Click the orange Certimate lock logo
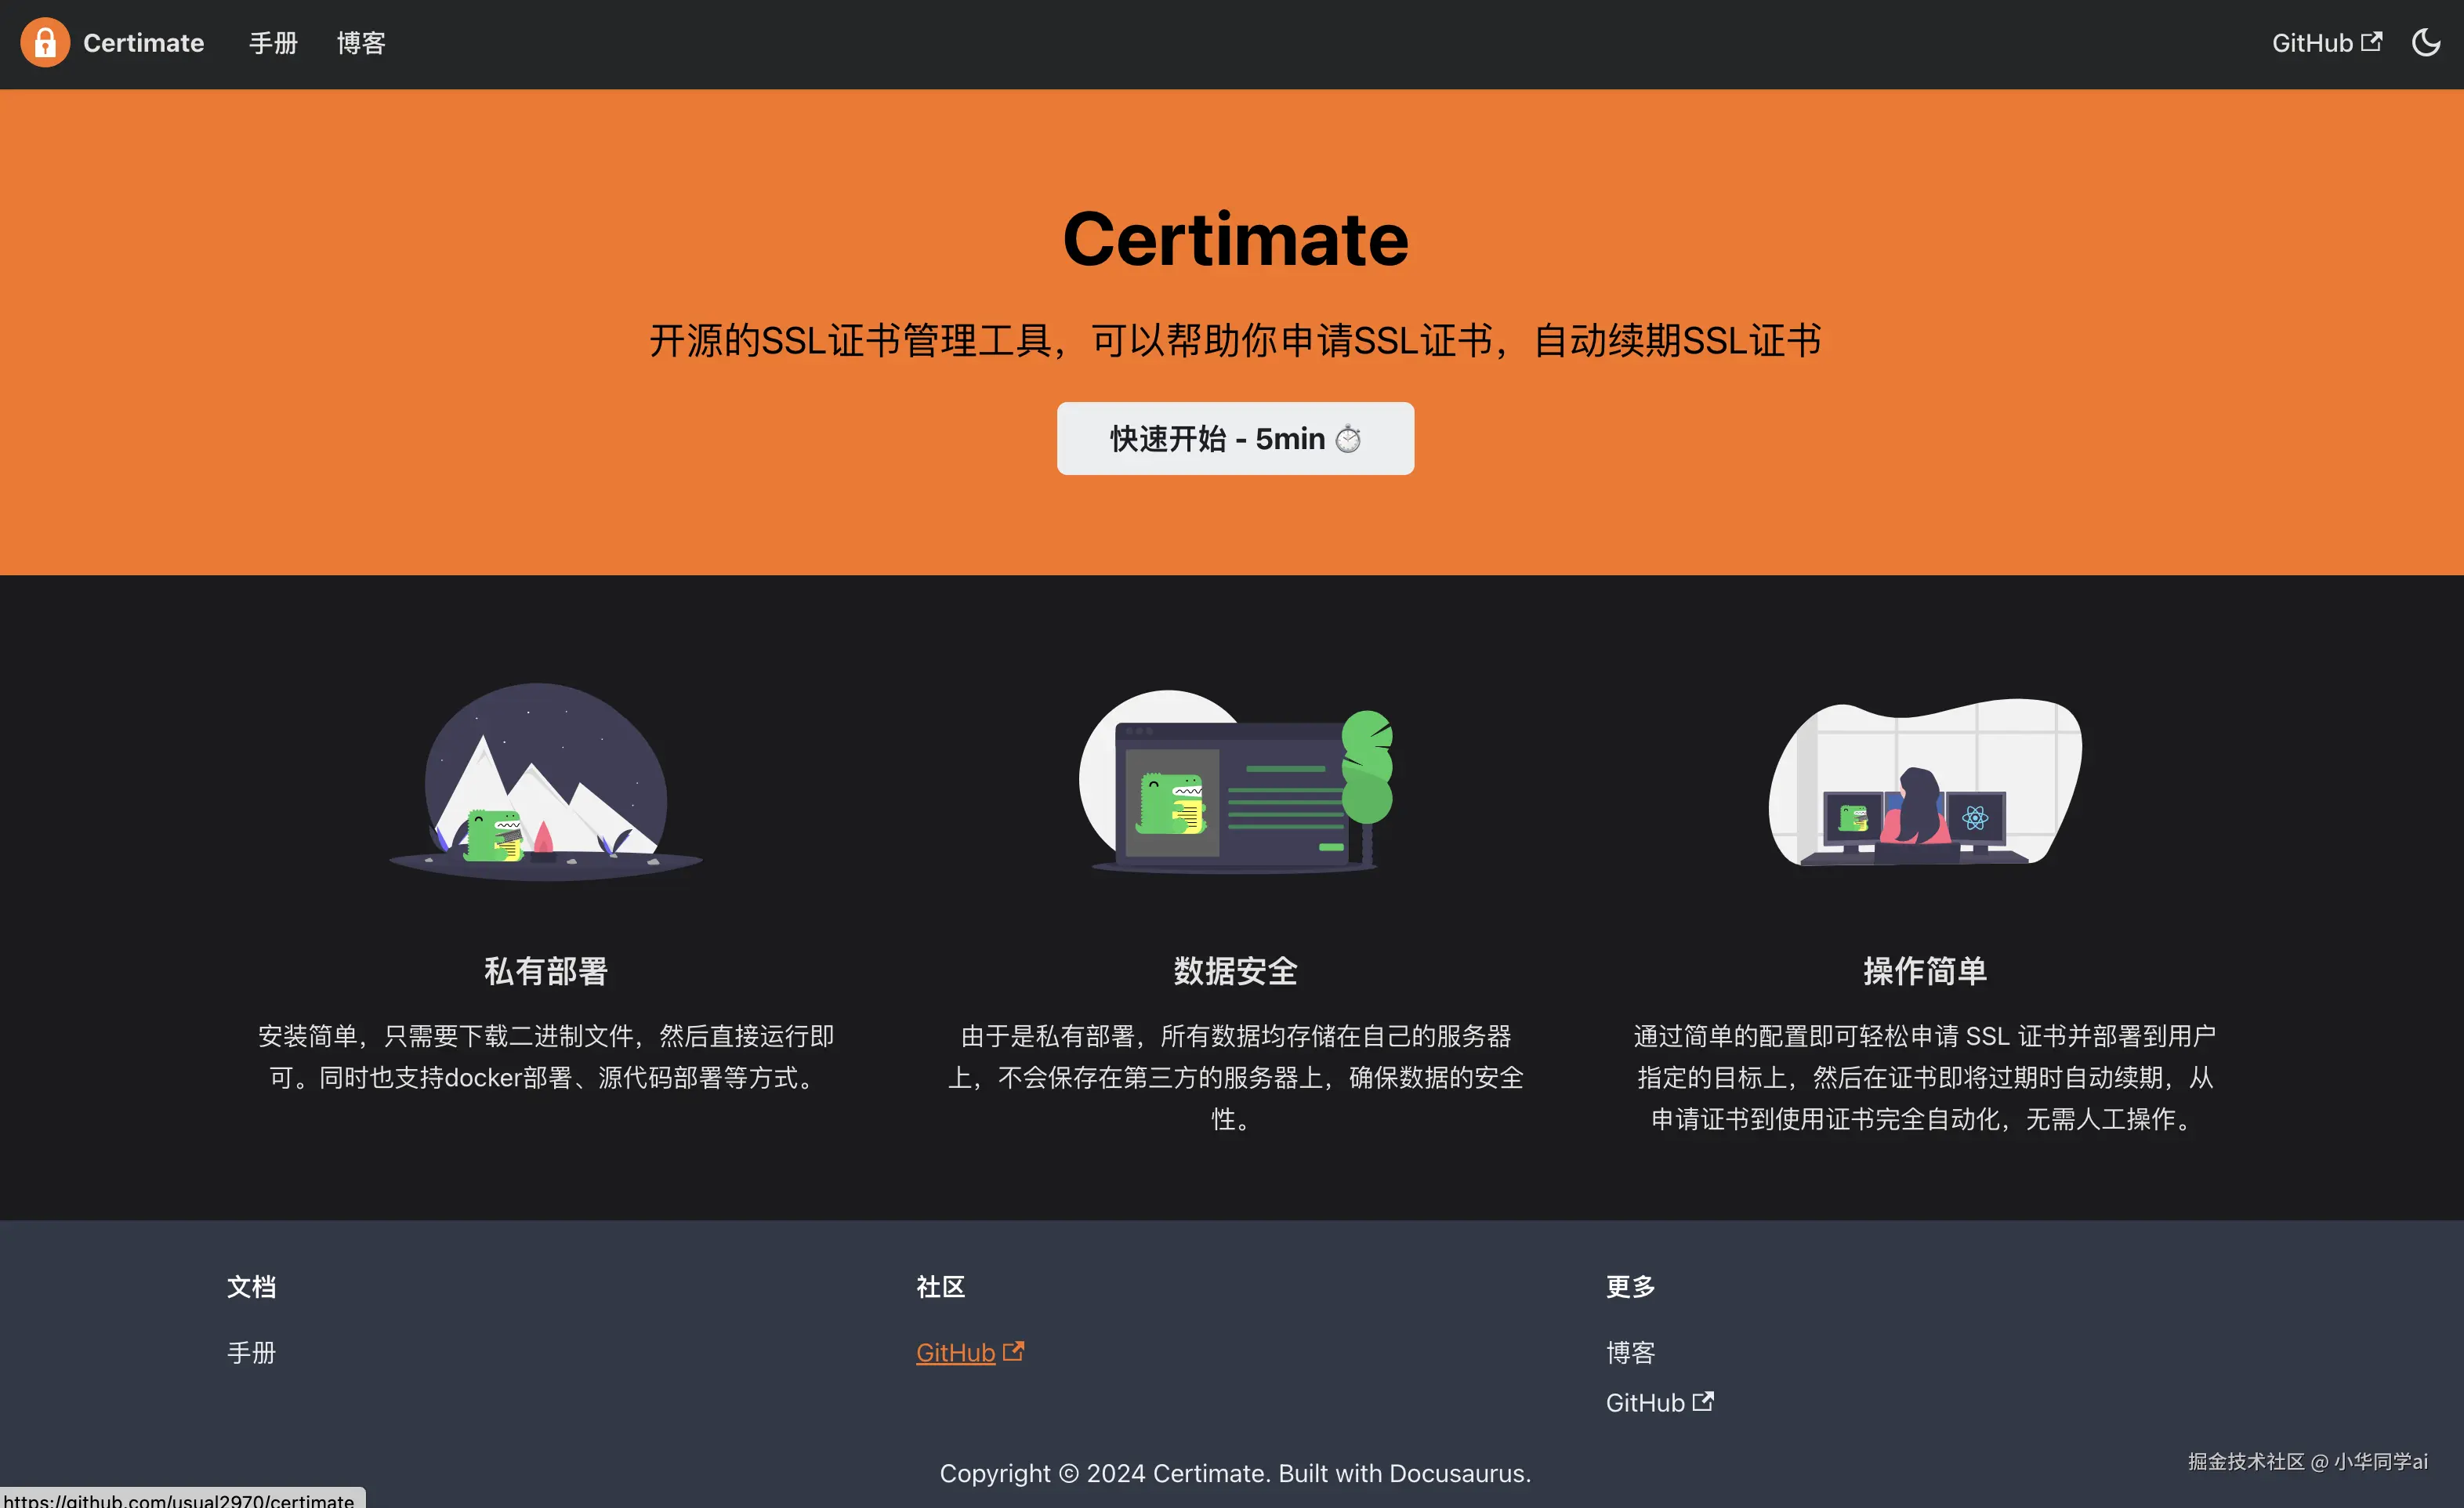Image resolution: width=2464 pixels, height=1508 pixels. click(45, 43)
